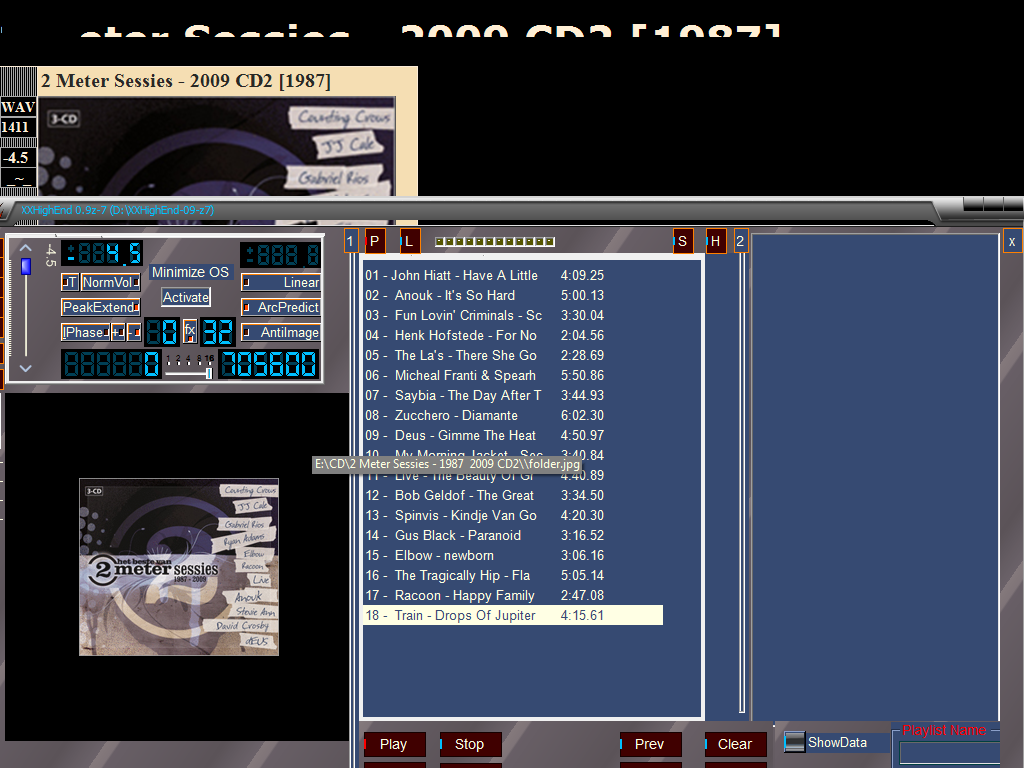Click the Activate button
Image resolution: width=1024 pixels, height=768 pixels.
tap(186, 297)
